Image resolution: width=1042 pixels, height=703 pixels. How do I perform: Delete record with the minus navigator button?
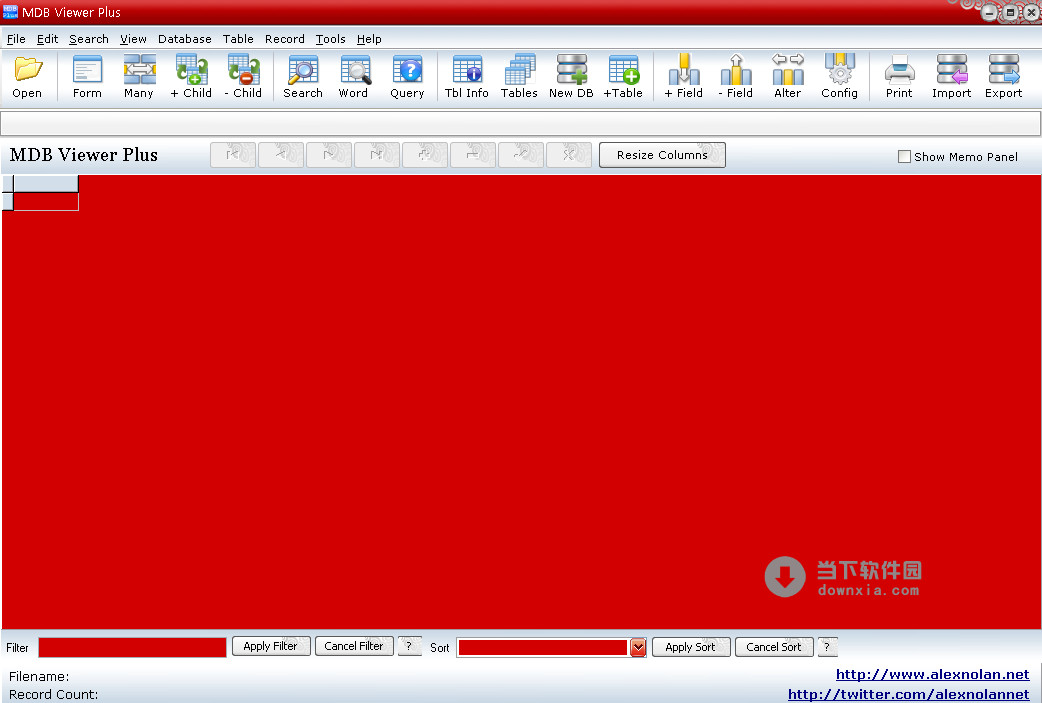tap(472, 155)
